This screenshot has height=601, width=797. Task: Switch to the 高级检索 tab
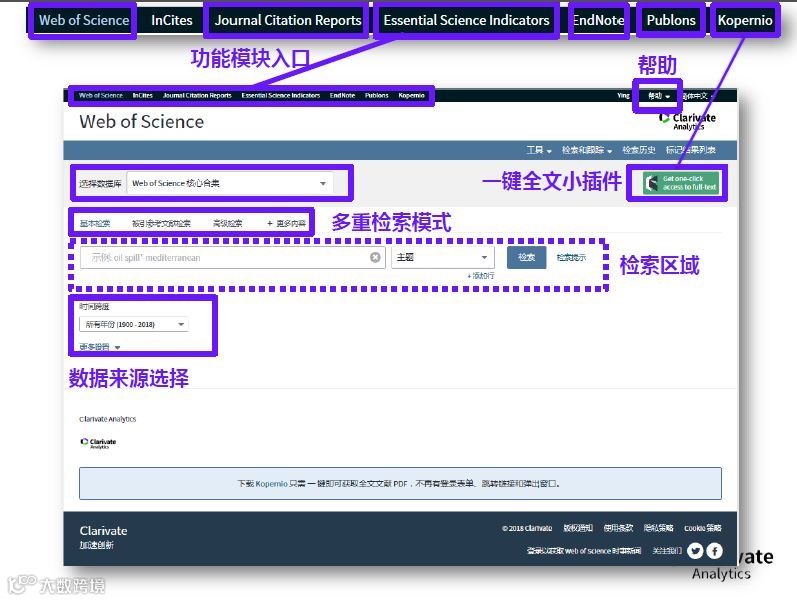[x=227, y=223]
